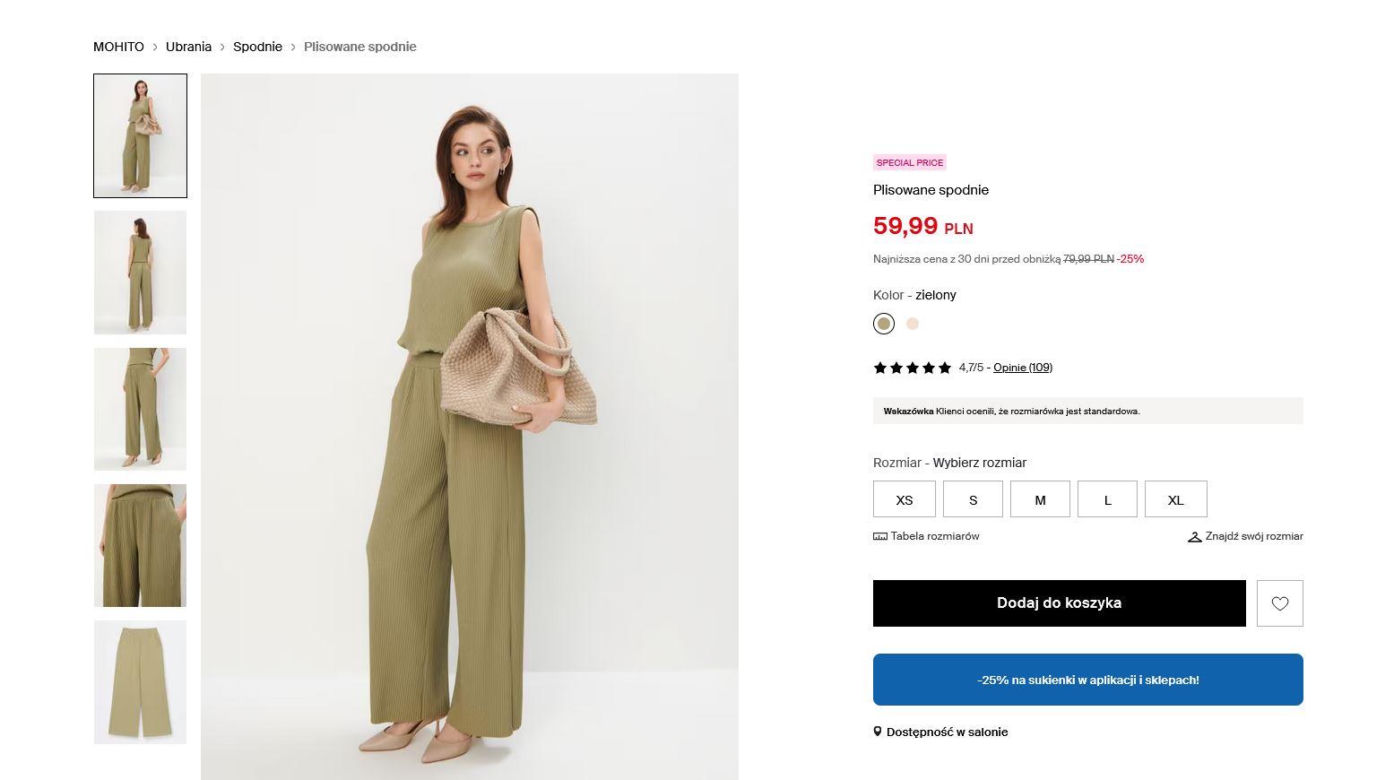Choose size XL
The width and height of the screenshot is (1394, 780).
[x=1176, y=500]
